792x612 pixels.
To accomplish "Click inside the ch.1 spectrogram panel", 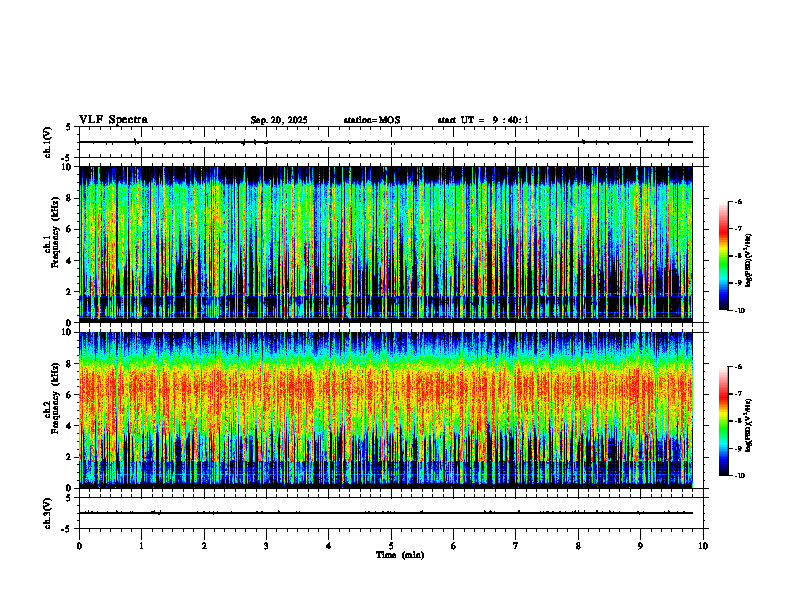I will 386,243.
